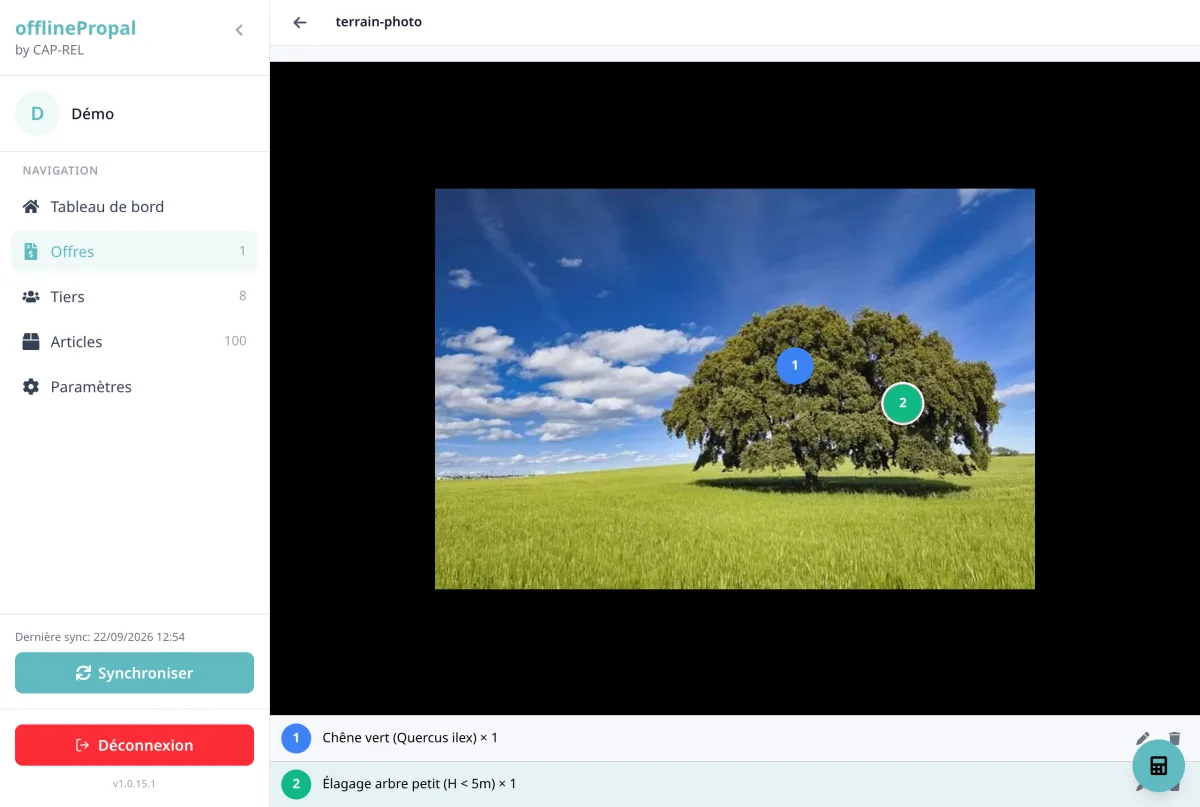
Task: Delete the Chêne vert item with trash
Action: (1175, 739)
